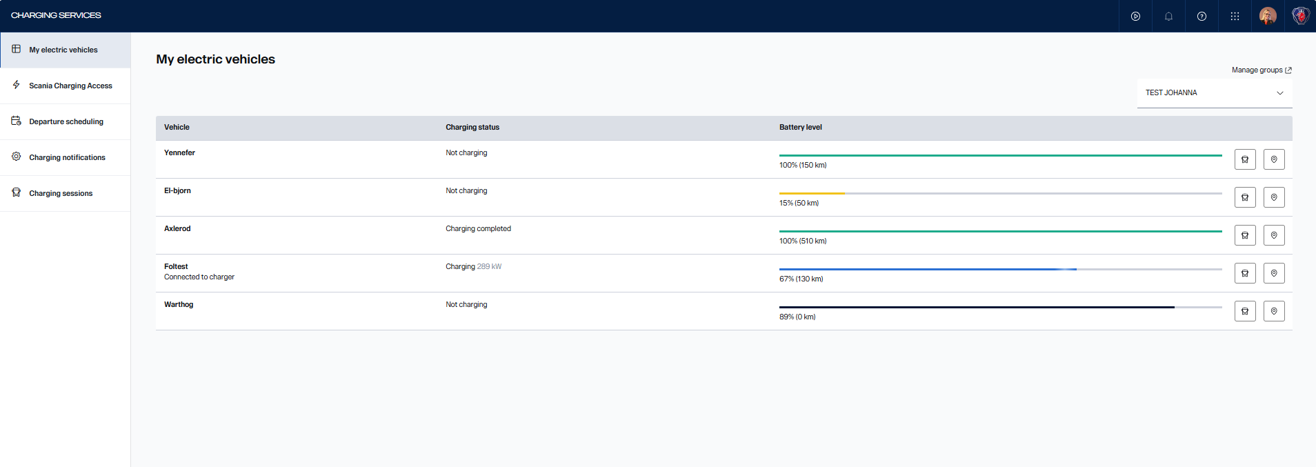
Task: Click the 89% (0 km) battery value
Action: pos(797,317)
